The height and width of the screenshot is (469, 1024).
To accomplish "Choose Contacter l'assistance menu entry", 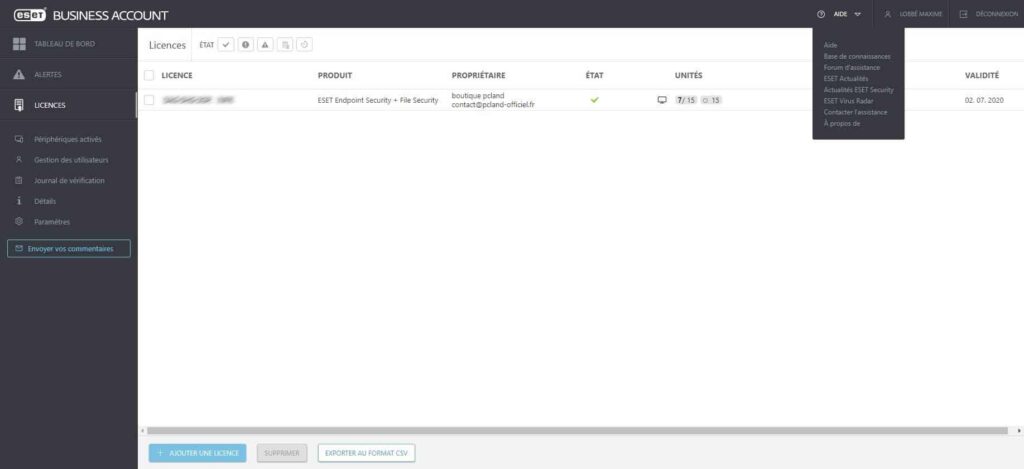I will (x=856, y=112).
